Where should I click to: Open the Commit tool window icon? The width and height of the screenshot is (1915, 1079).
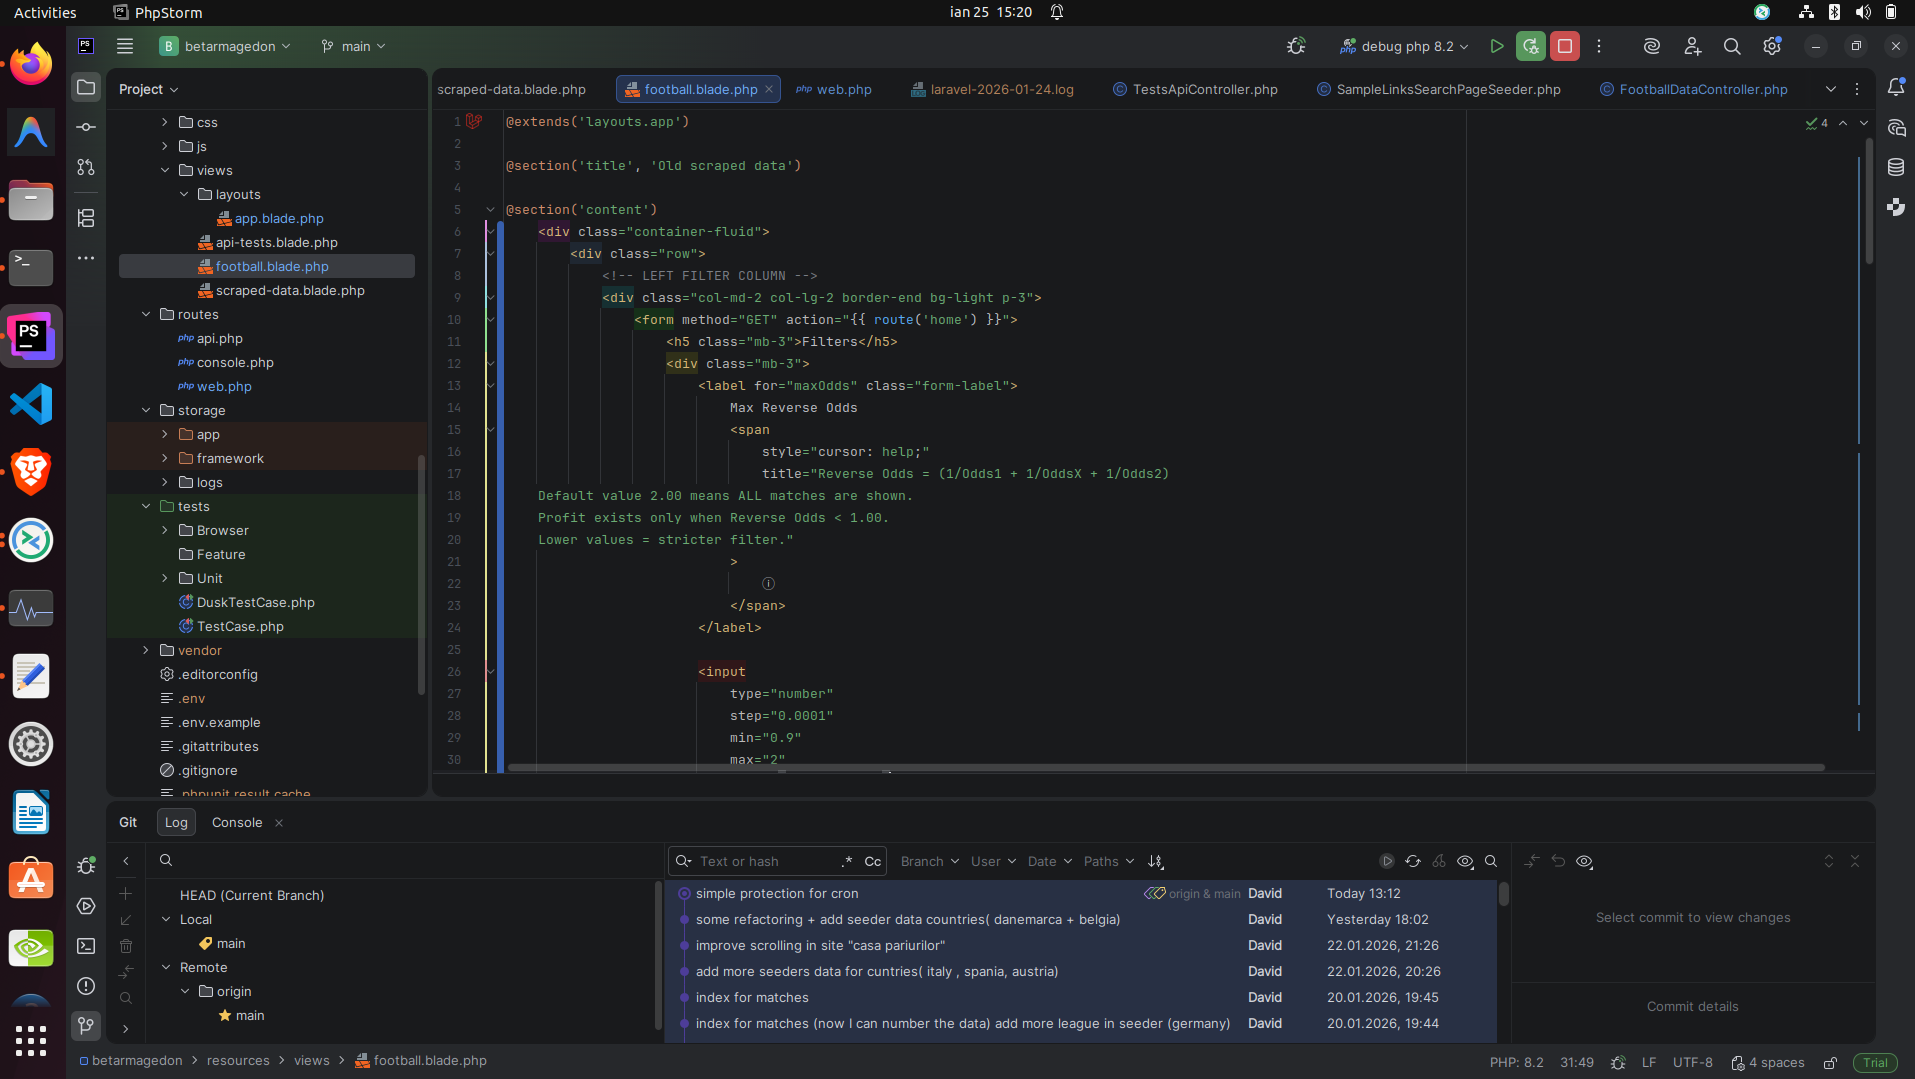click(x=86, y=127)
